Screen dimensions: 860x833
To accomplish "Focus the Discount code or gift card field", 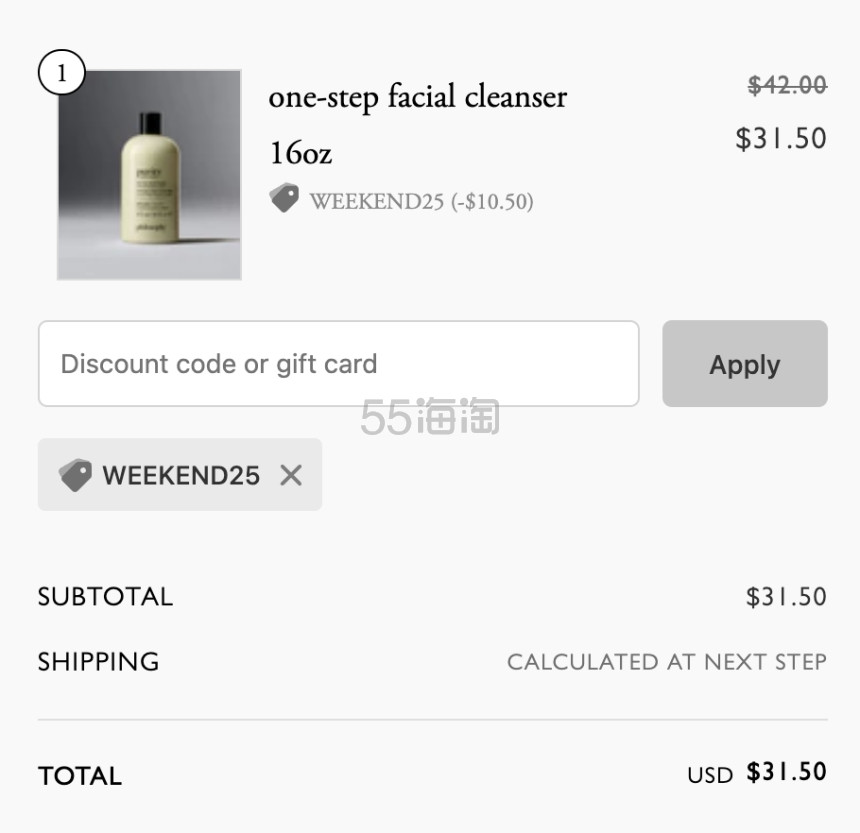I will pos(338,364).
